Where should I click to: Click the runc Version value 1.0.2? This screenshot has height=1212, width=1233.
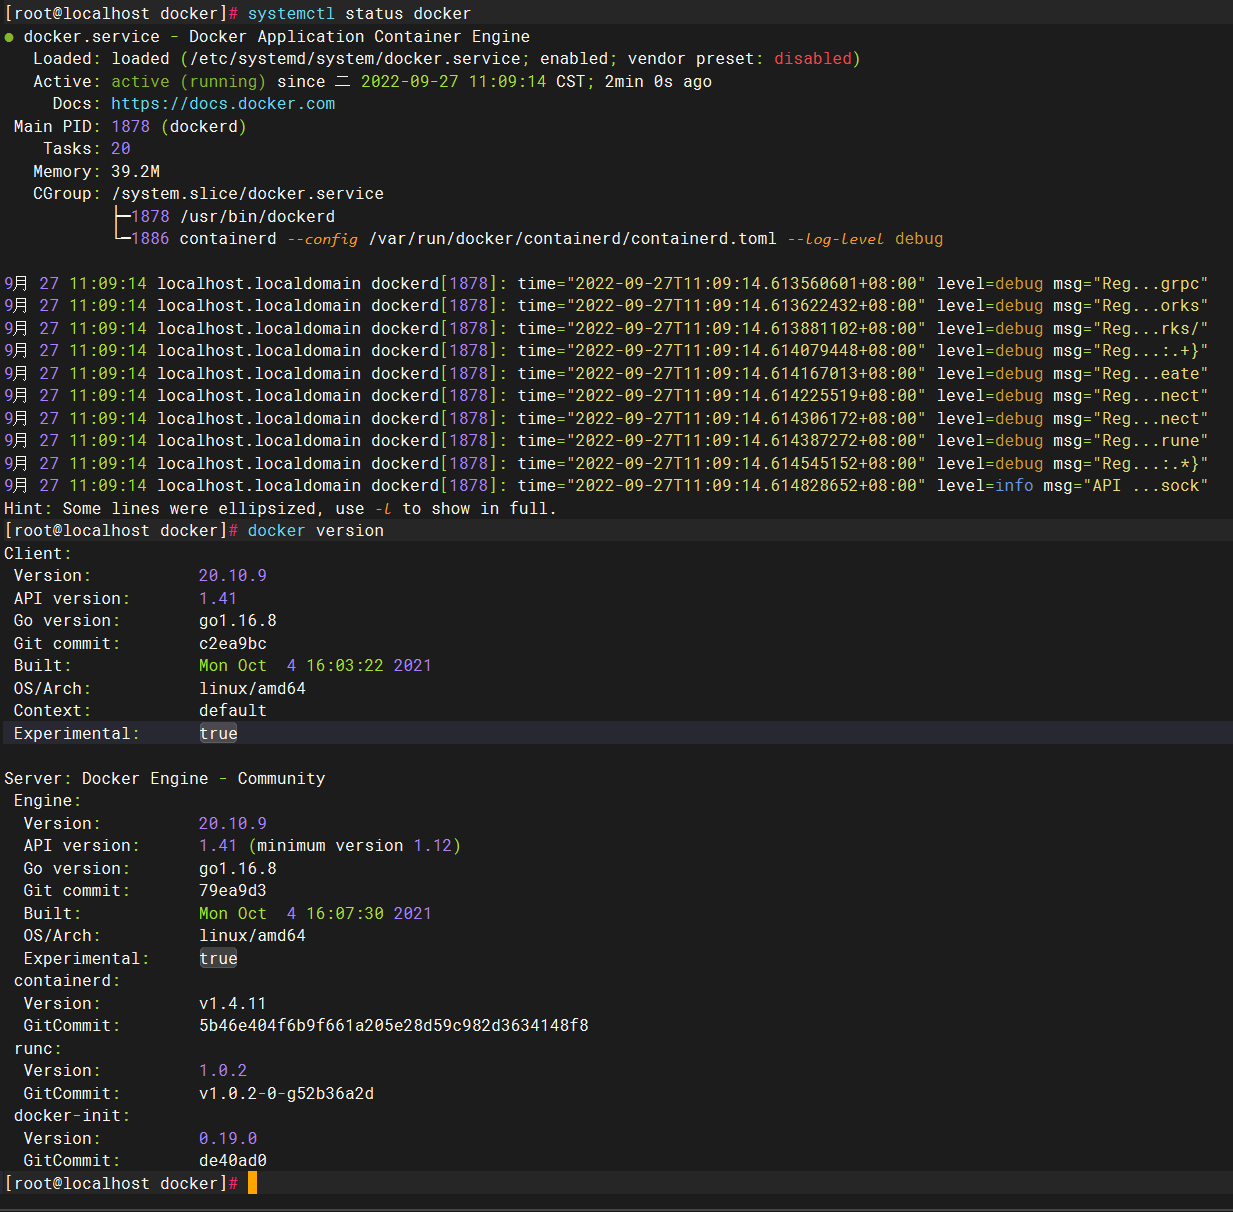point(223,1071)
